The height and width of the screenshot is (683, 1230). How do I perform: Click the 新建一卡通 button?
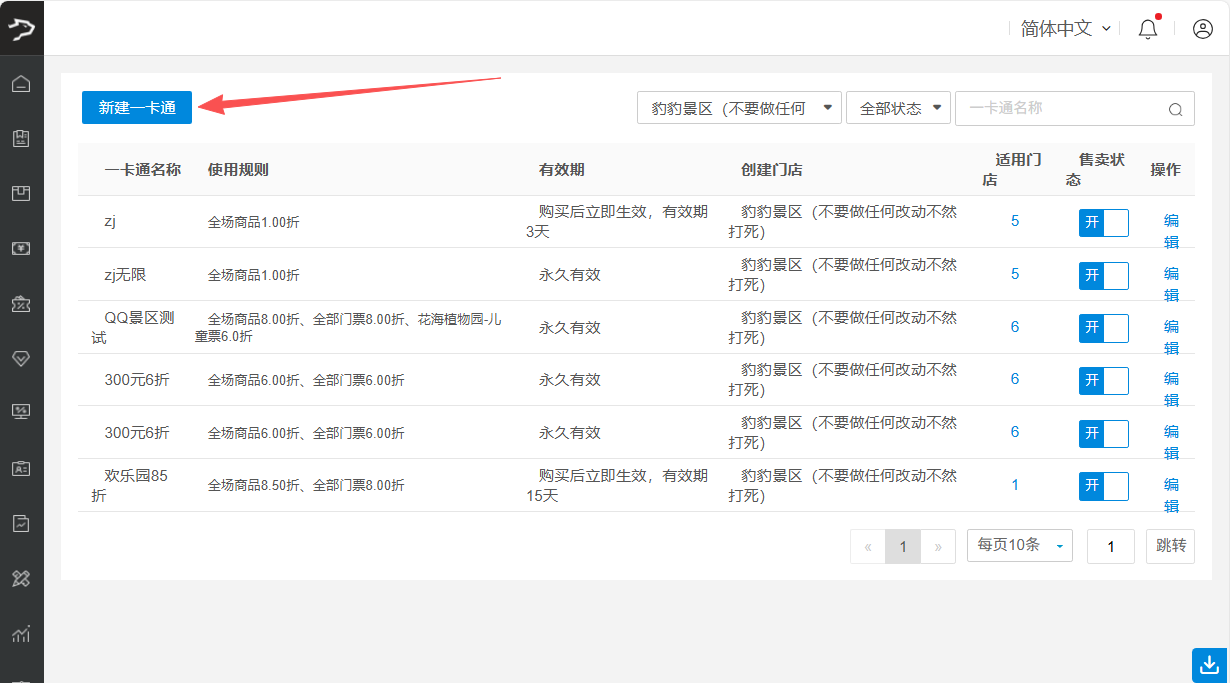pyautogui.click(x=137, y=108)
